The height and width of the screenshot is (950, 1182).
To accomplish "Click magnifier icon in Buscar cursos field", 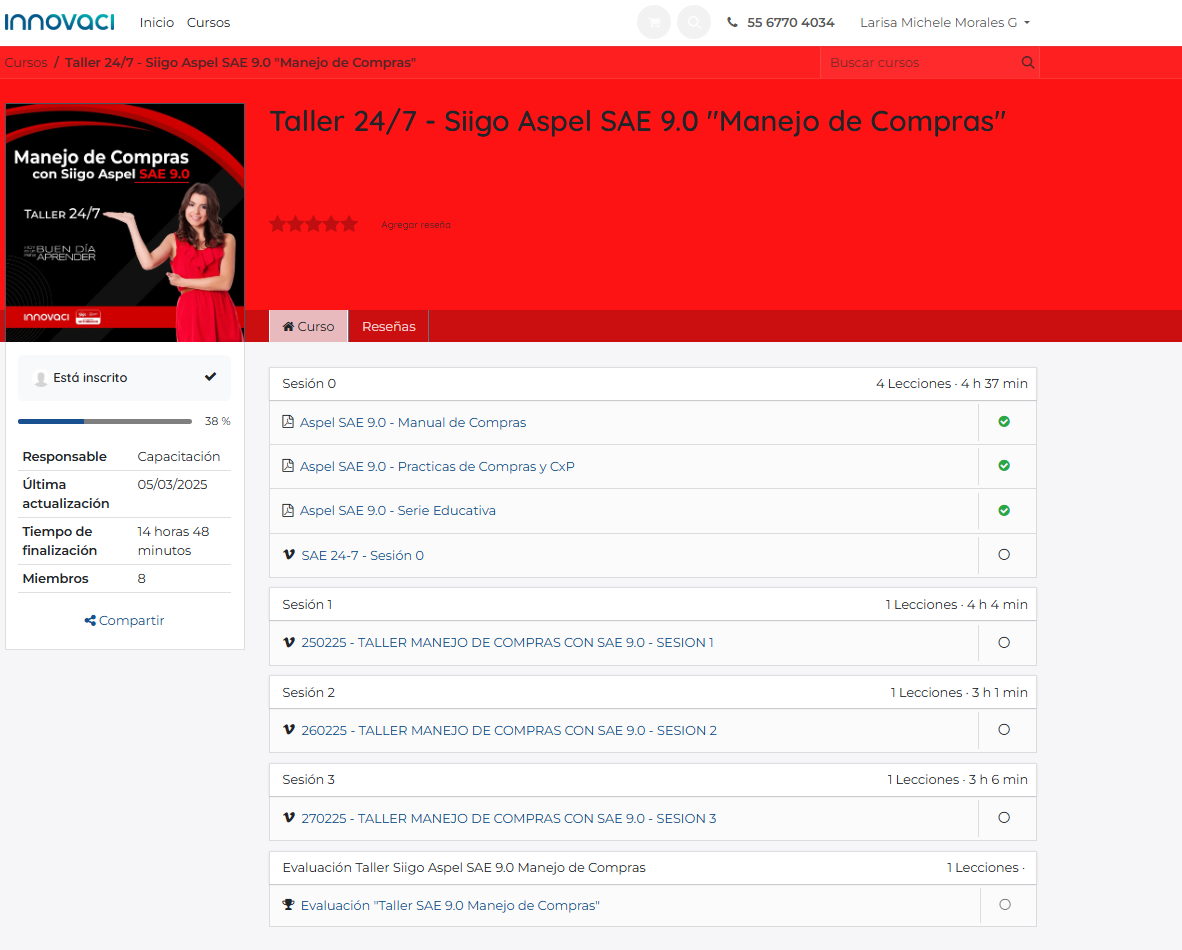I will click(x=1027, y=62).
